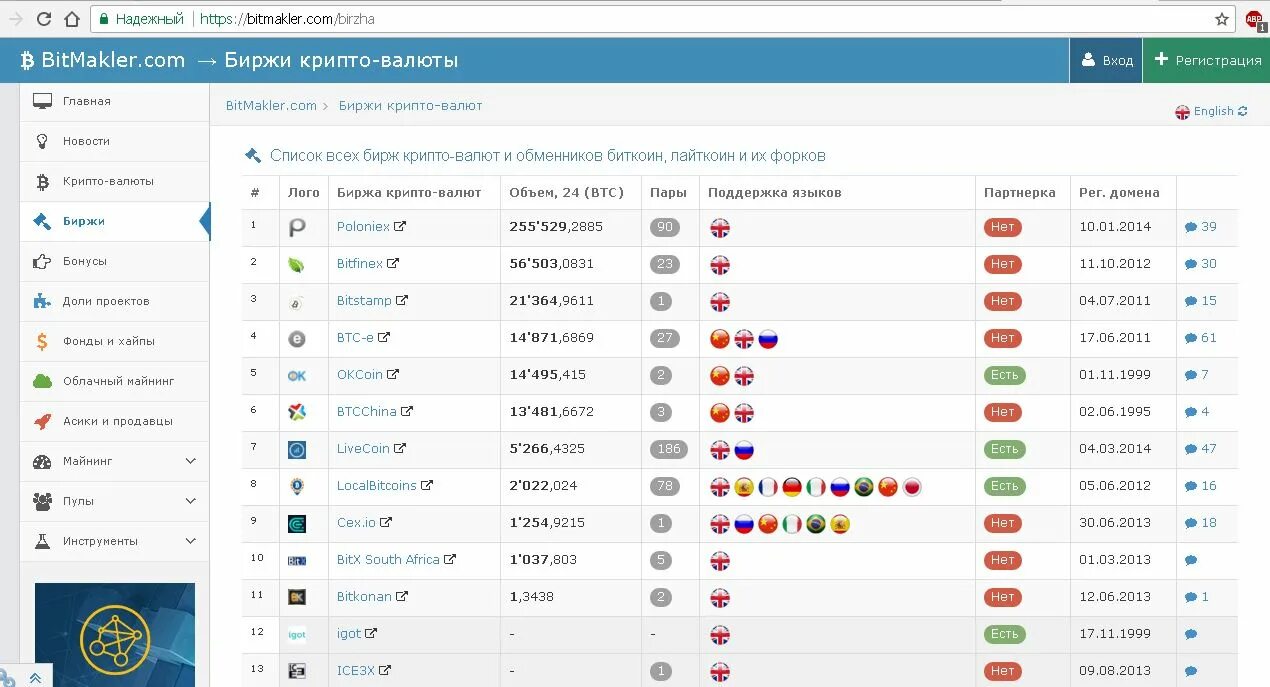Click the 90 pairs badge for Poloniex
The image size is (1270, 687).
coord(665,227)
